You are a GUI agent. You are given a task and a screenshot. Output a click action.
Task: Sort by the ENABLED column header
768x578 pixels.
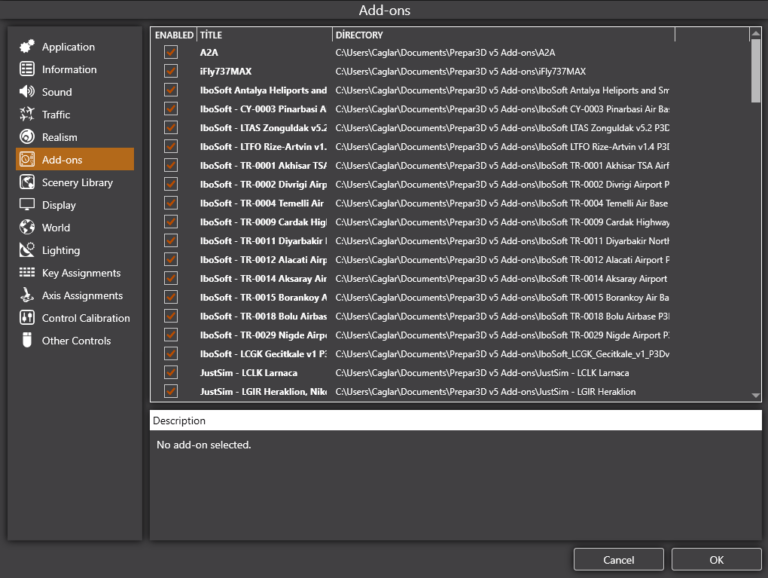(174, 35)
